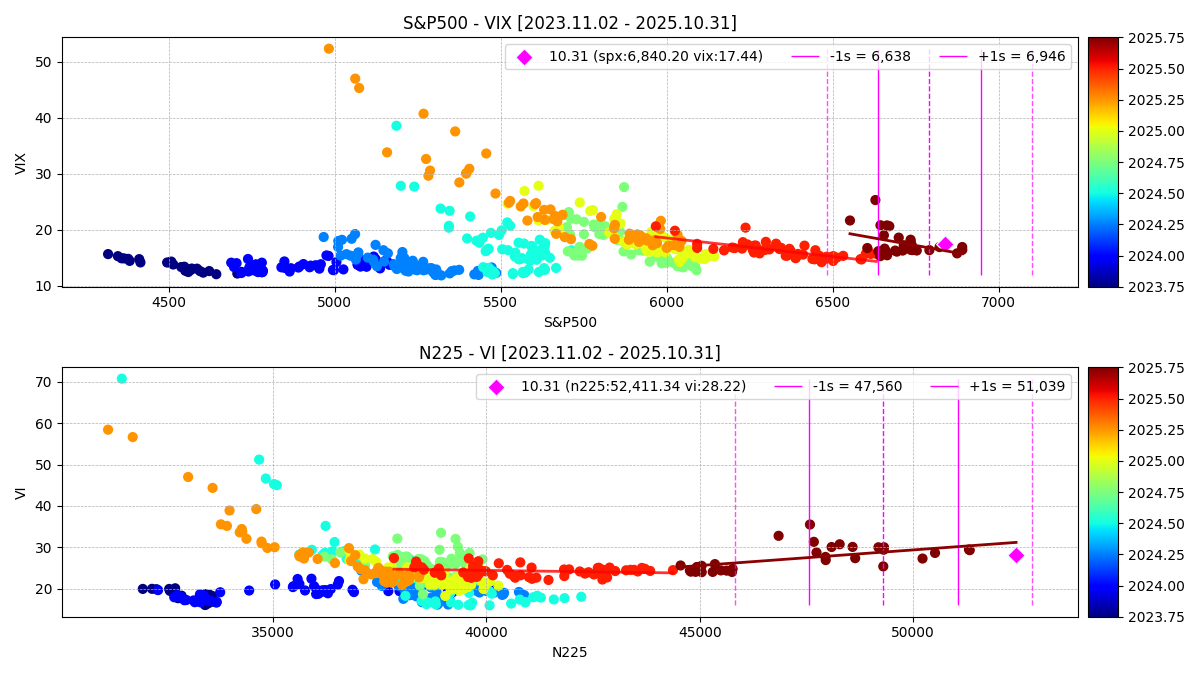Click the highest VIX point above 50
Screen dimensions: 1200x675
[329, 49]
